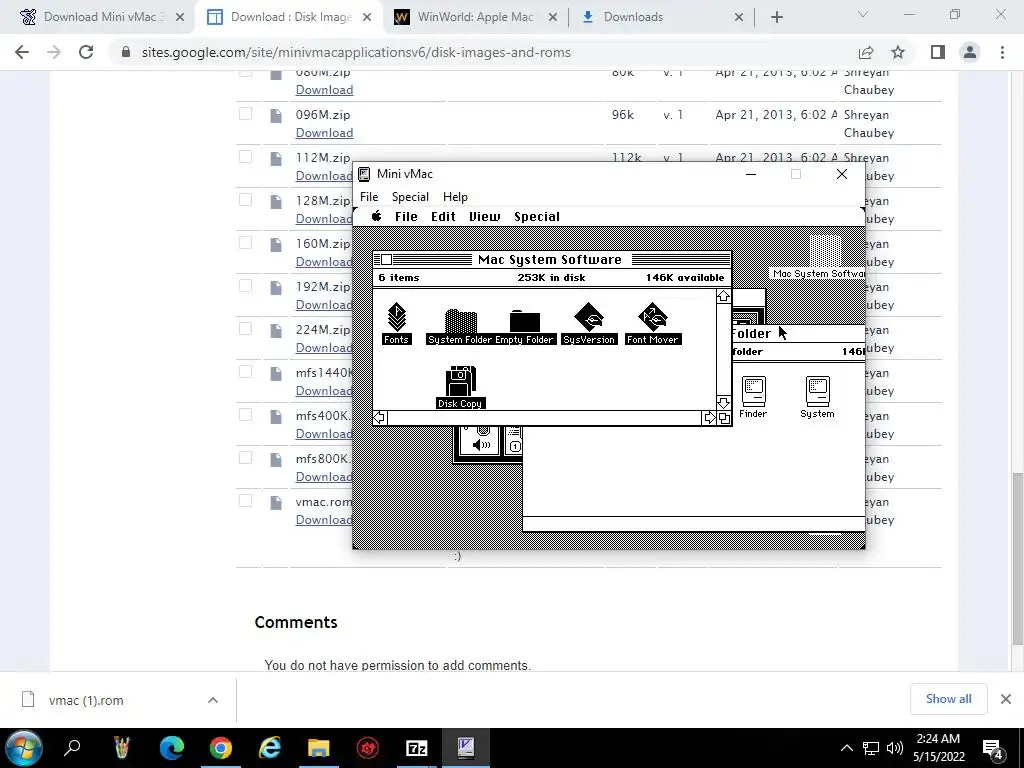
Task: Click the address bar URL
Action: [x=356, y=52]
